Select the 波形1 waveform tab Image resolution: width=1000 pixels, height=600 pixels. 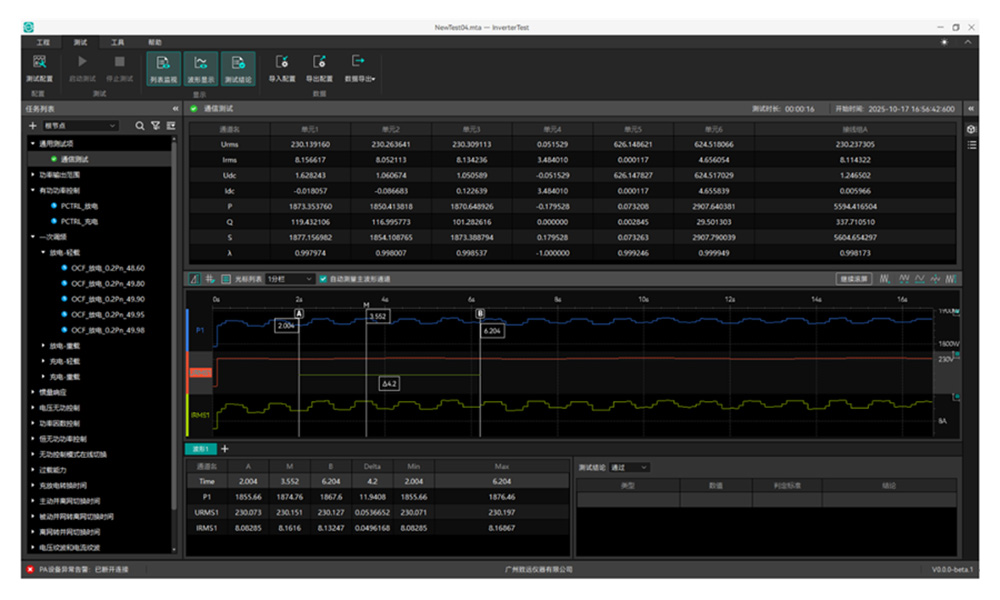201,449
